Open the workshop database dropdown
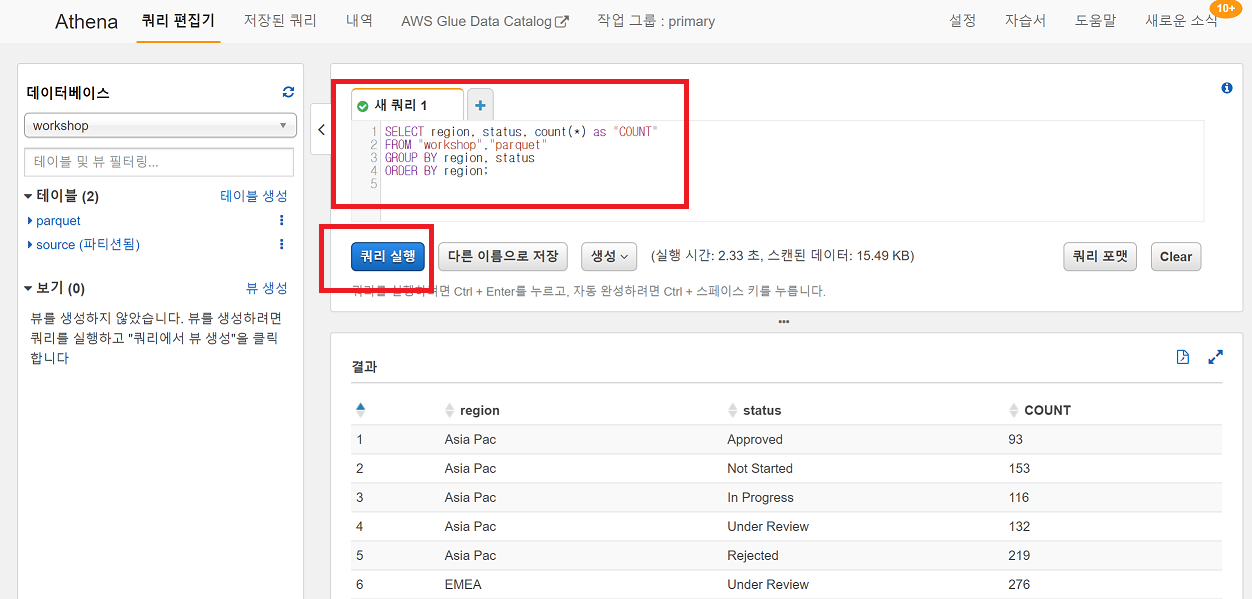Image resolution: width=1252 pixels, height=599 pixels. pyautogui.click(x=160, y=126)
